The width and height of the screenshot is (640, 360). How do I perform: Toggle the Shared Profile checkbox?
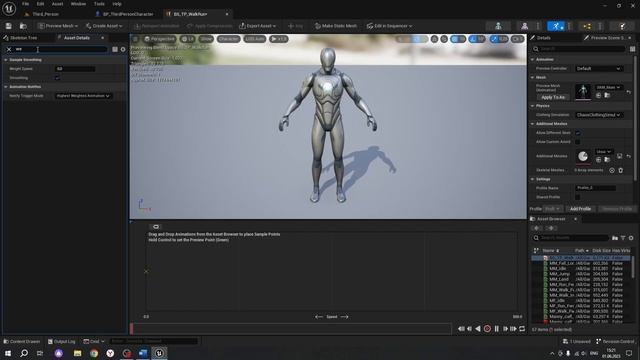(578, 197)
